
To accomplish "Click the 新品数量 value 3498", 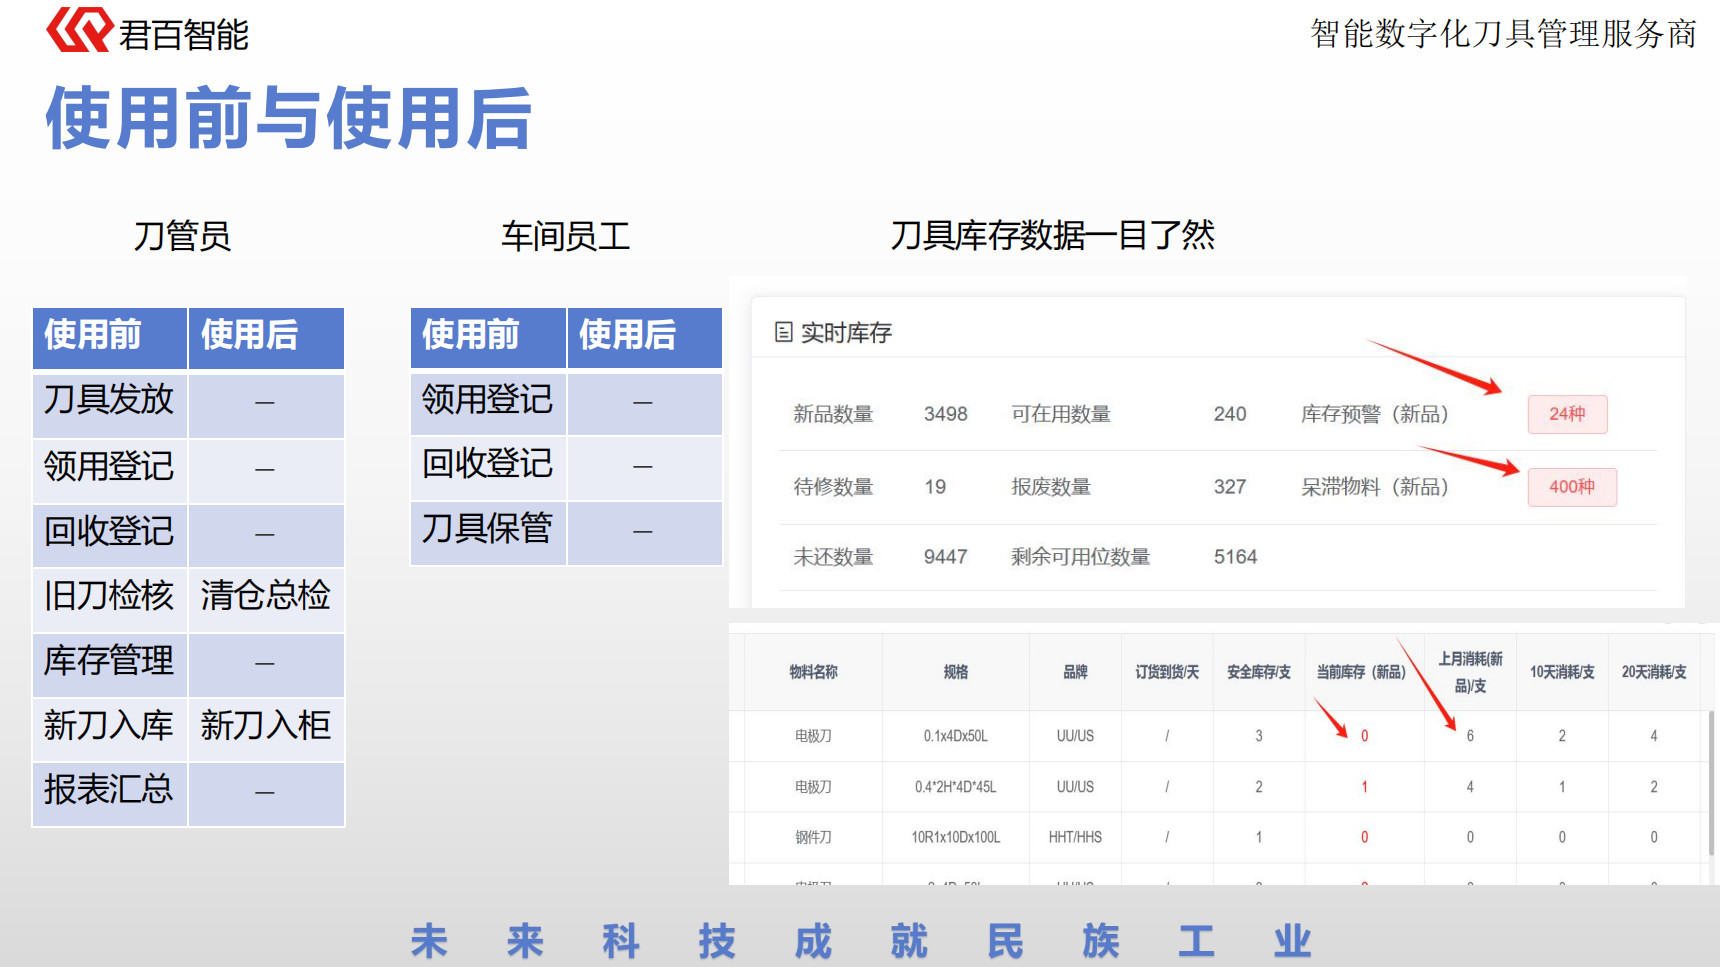I will coord(945,414).
